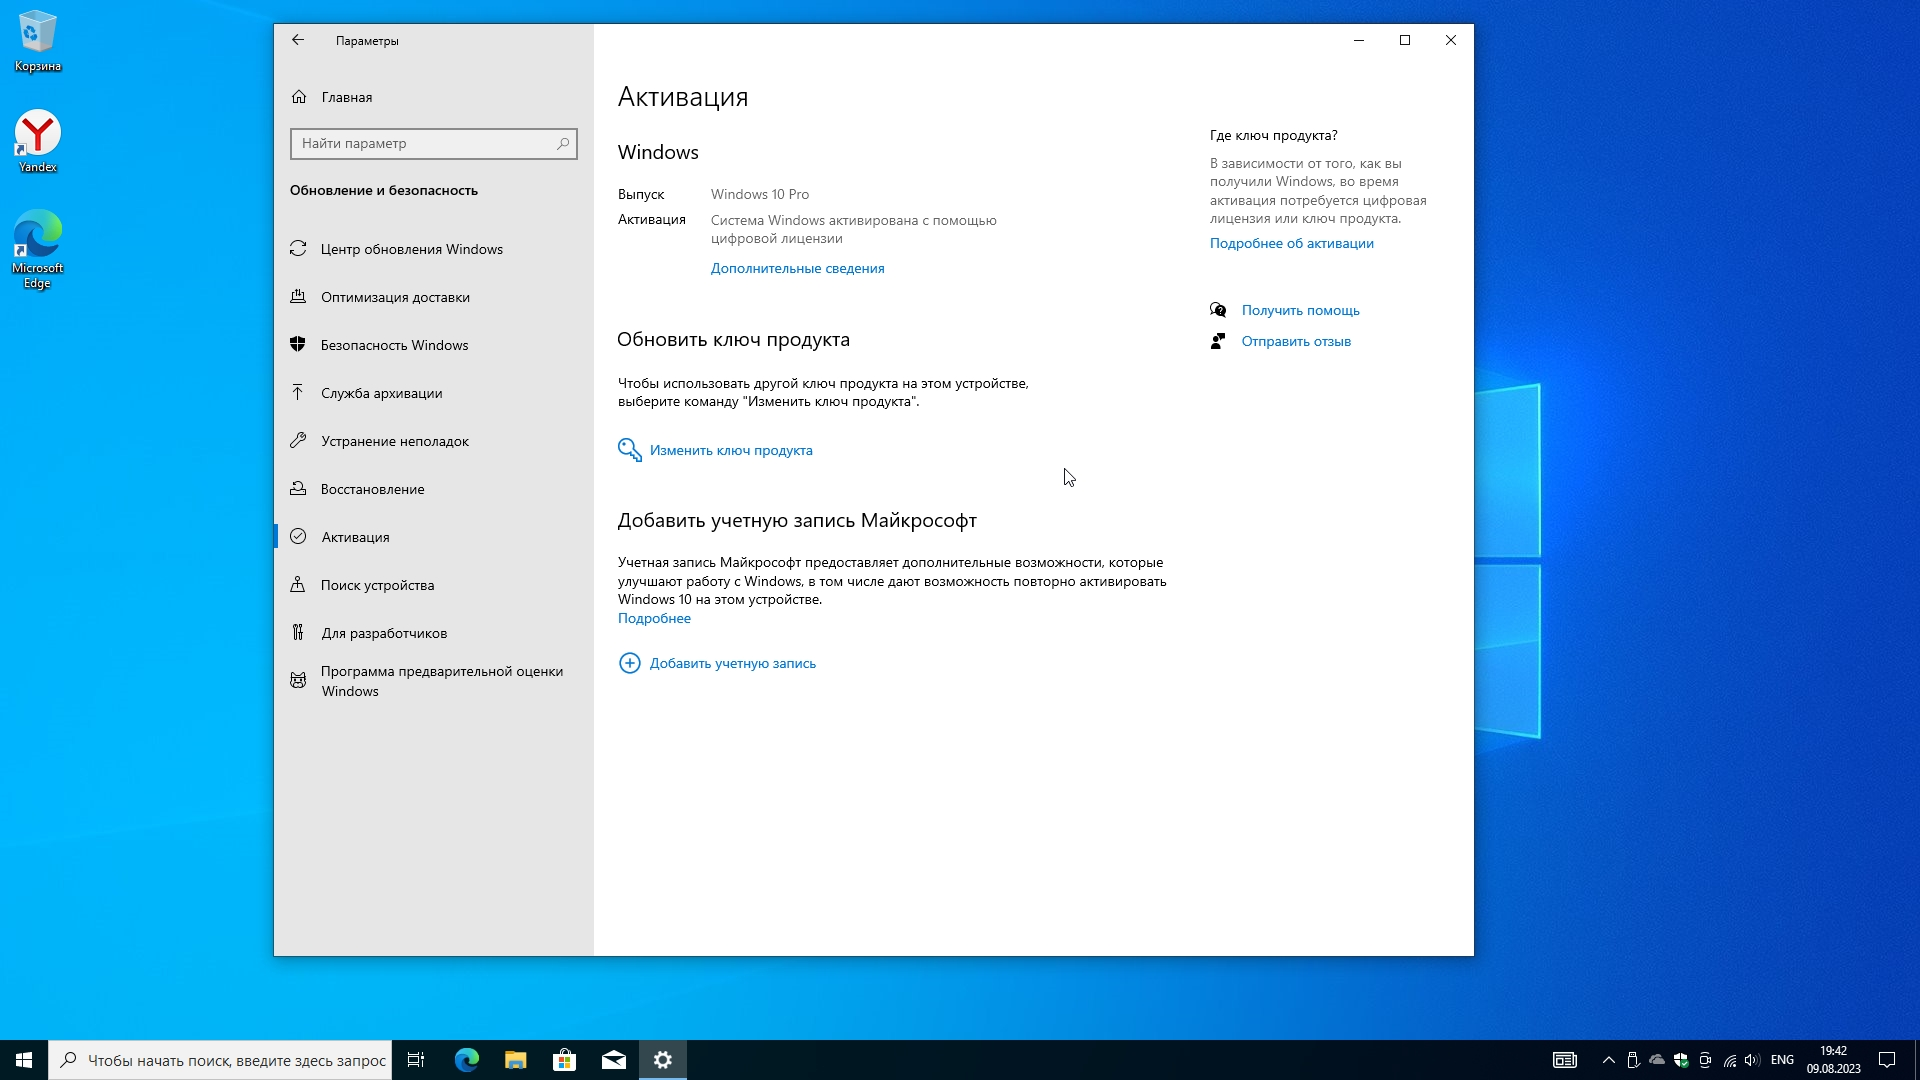Click the back arrow in Settings header
The height and width of the screenshot is (1080, 1920).
tap(298, 40)
